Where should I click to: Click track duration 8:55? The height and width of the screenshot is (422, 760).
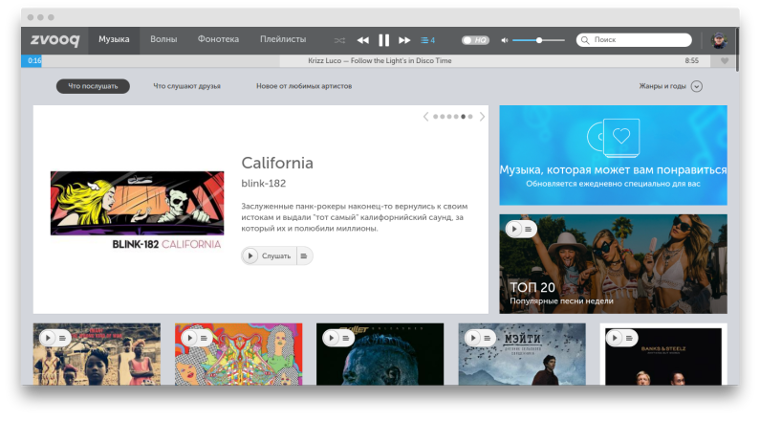click(692, 61)
